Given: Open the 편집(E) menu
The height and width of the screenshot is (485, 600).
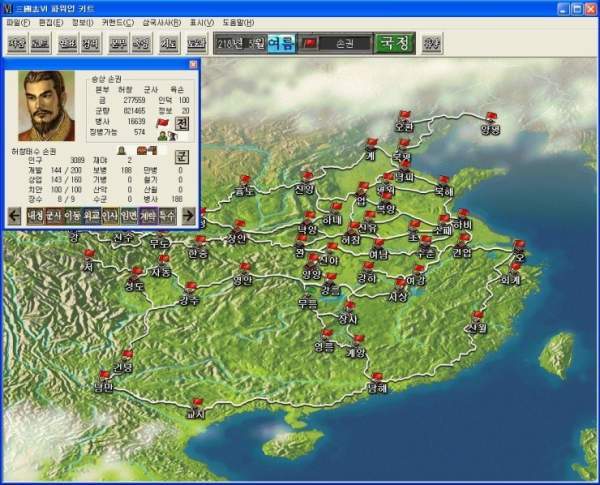Looking at the screenshot, I should click(51, 23).
